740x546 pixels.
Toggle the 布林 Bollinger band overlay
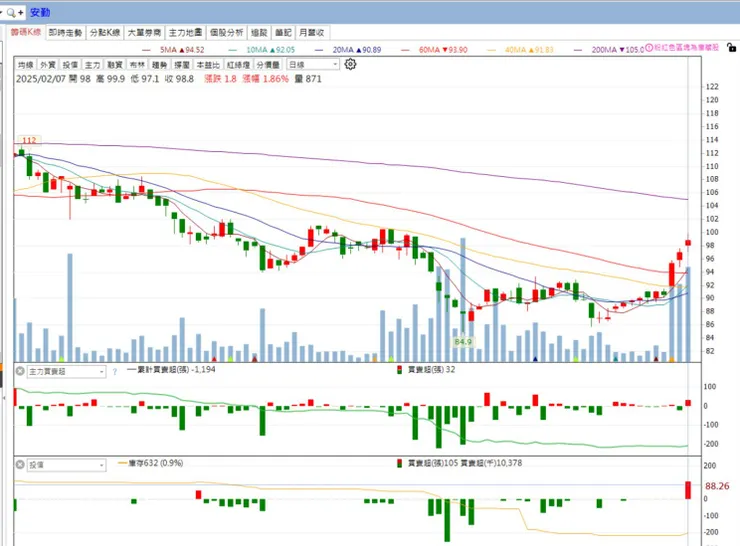[x=137, y=65]
